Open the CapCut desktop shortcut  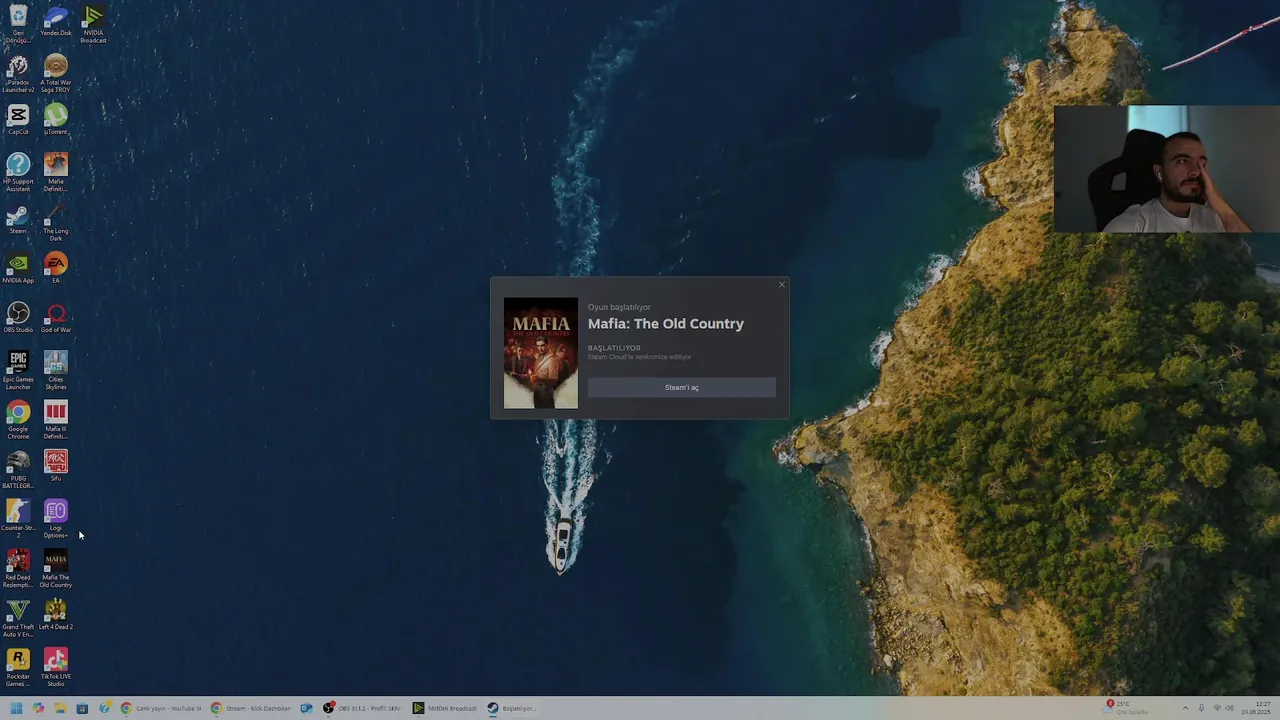(x=18, y=120)
